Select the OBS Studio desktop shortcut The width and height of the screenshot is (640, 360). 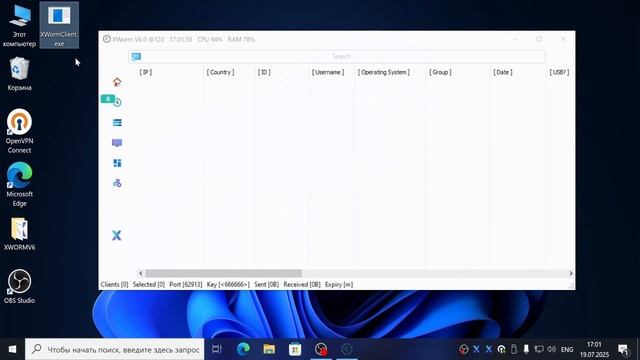tap(19, 287)
